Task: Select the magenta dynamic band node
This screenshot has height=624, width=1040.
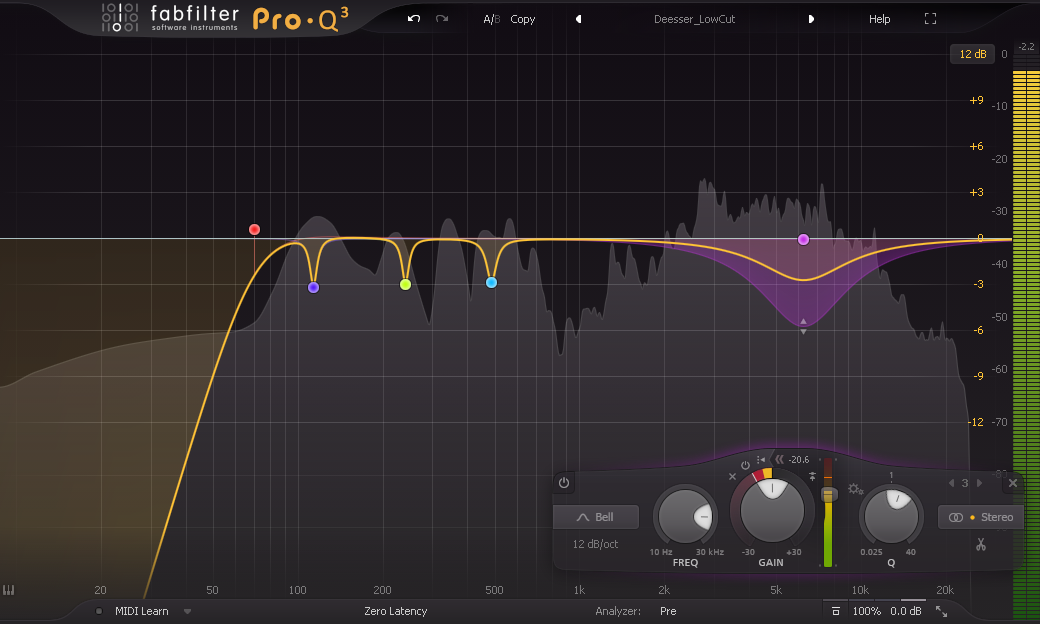Action: [803, 239]
